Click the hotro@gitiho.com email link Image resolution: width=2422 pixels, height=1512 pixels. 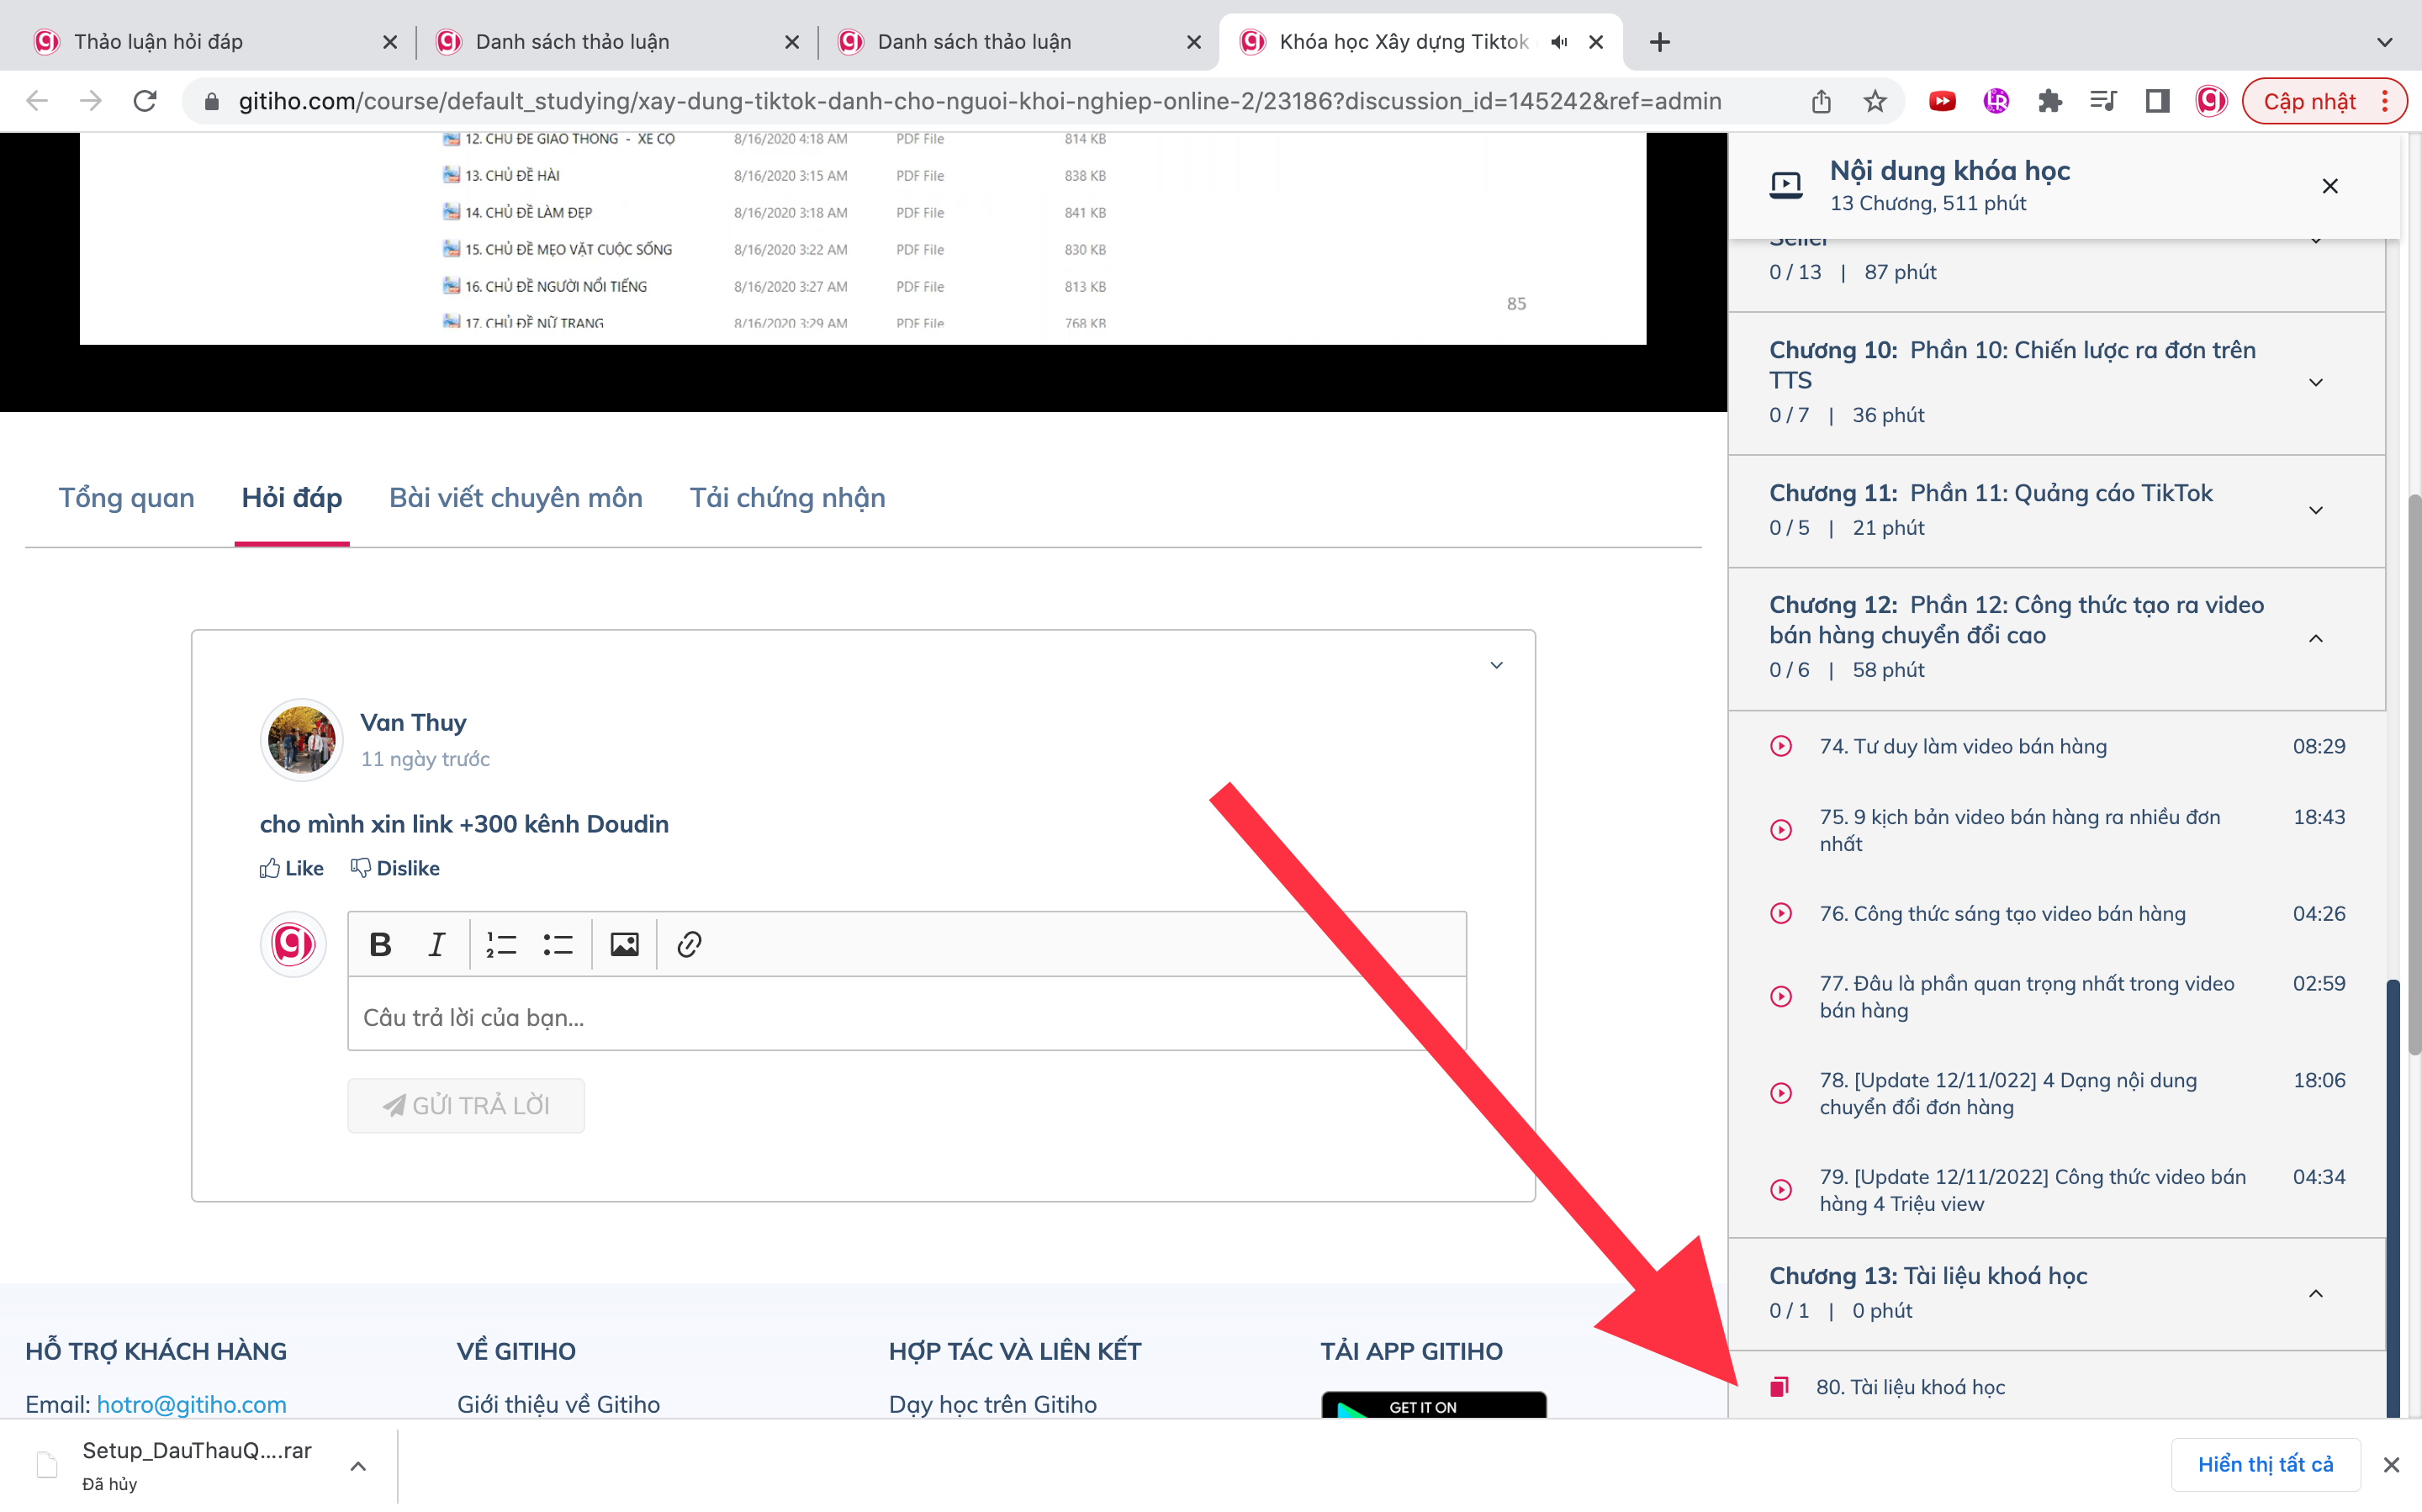(191, 1404)
